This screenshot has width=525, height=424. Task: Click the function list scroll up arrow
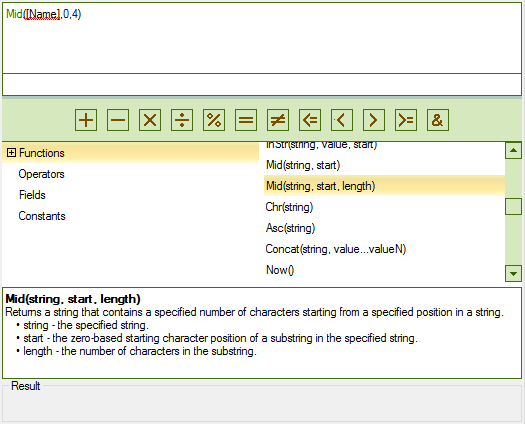click(513, 150)
